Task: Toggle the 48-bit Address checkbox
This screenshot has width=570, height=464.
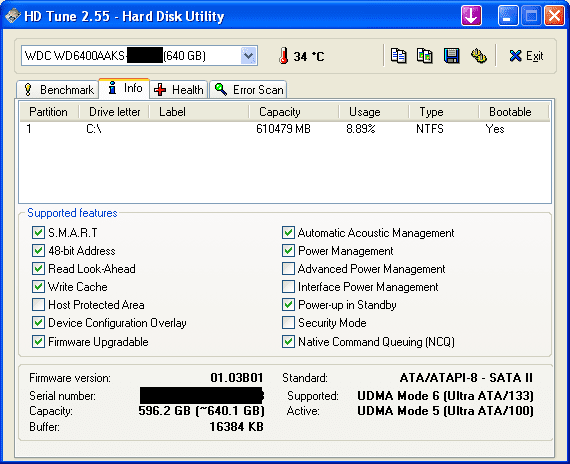Action: click(x=38, y=251)
